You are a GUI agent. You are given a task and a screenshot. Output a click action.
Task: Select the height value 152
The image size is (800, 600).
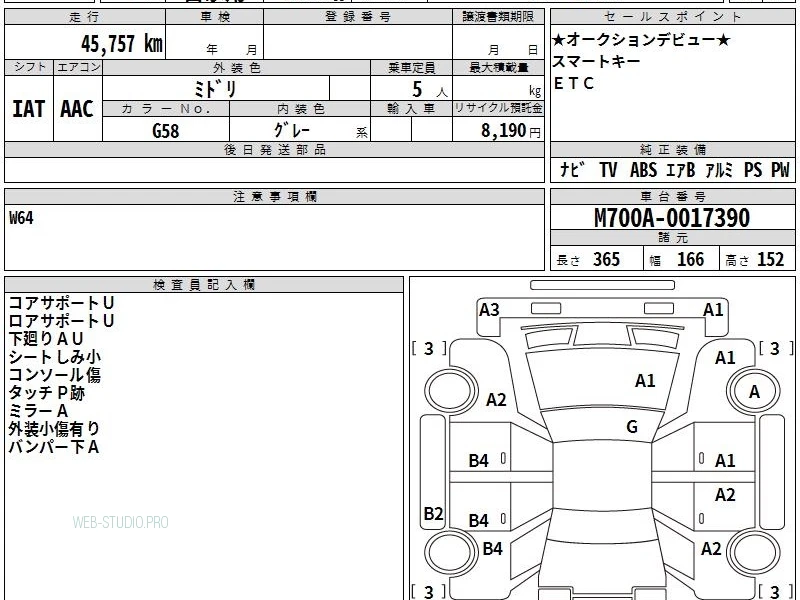pos(770,259)
